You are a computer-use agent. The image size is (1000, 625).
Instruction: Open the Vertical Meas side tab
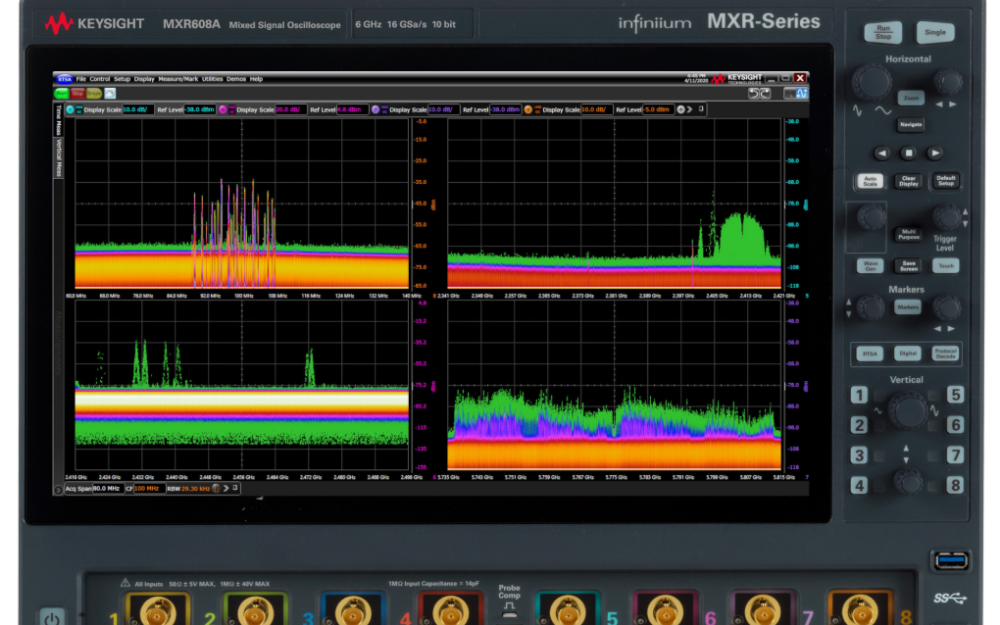[59, 158]
